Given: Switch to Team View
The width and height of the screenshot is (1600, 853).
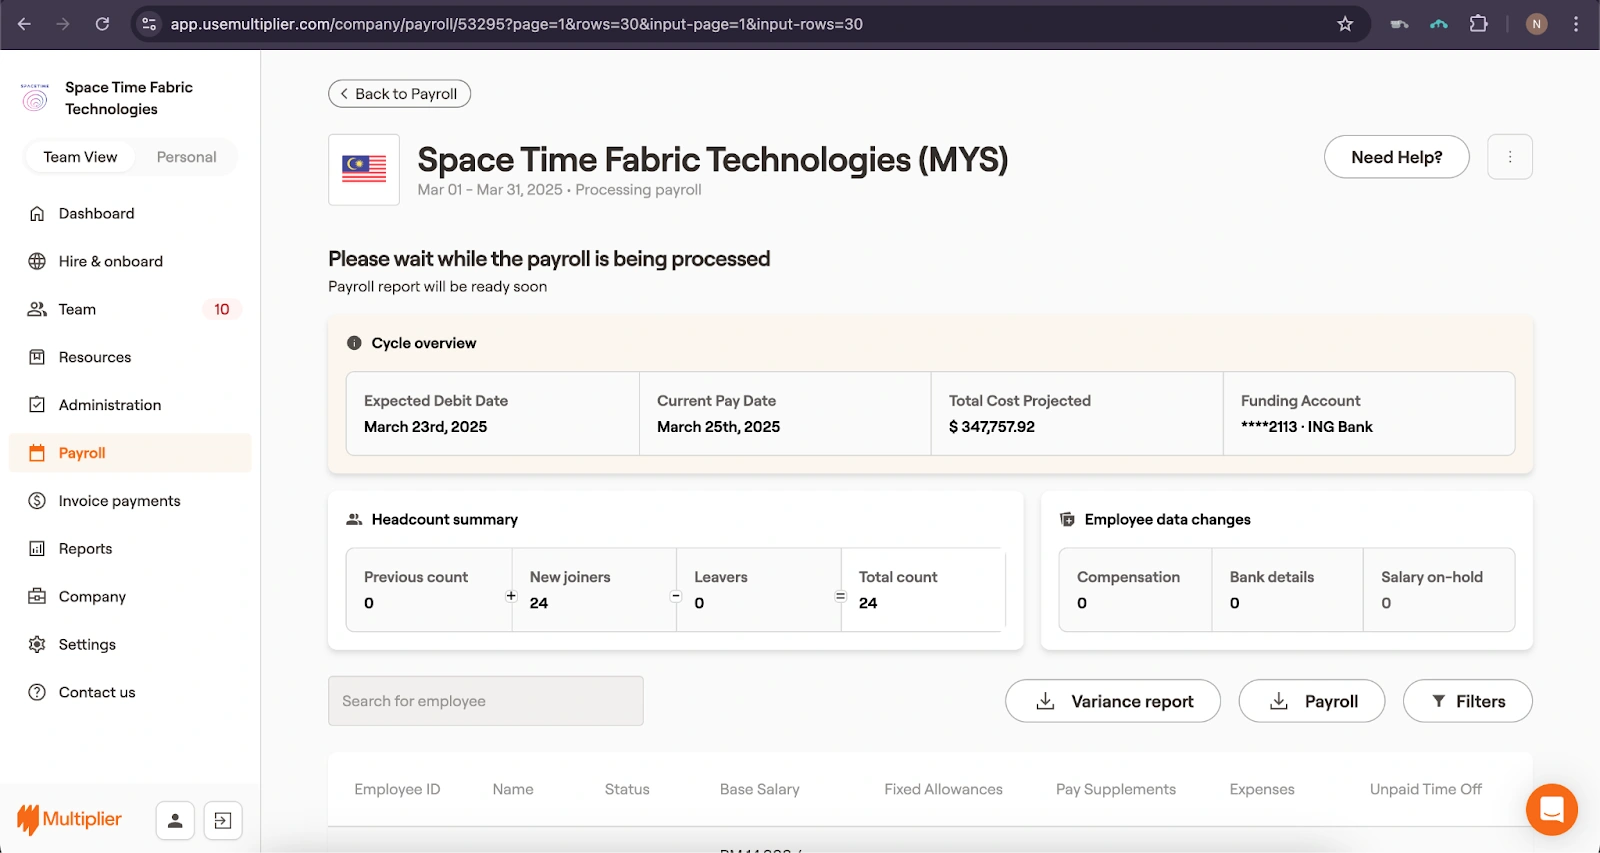Looking at the screenshot, I should (x=80, y=157).
